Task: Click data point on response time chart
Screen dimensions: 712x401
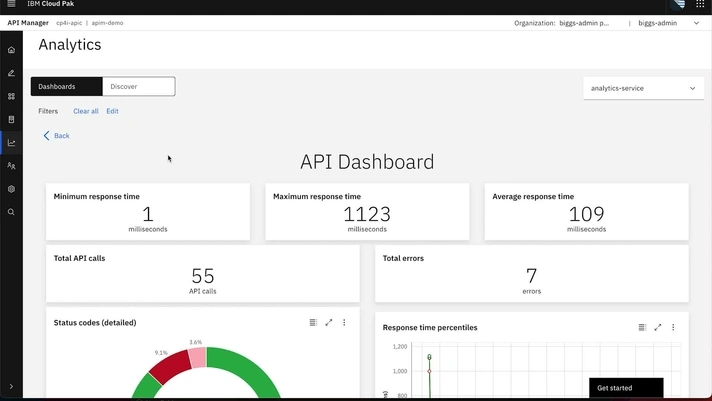Action: click(x=429, y=371)
